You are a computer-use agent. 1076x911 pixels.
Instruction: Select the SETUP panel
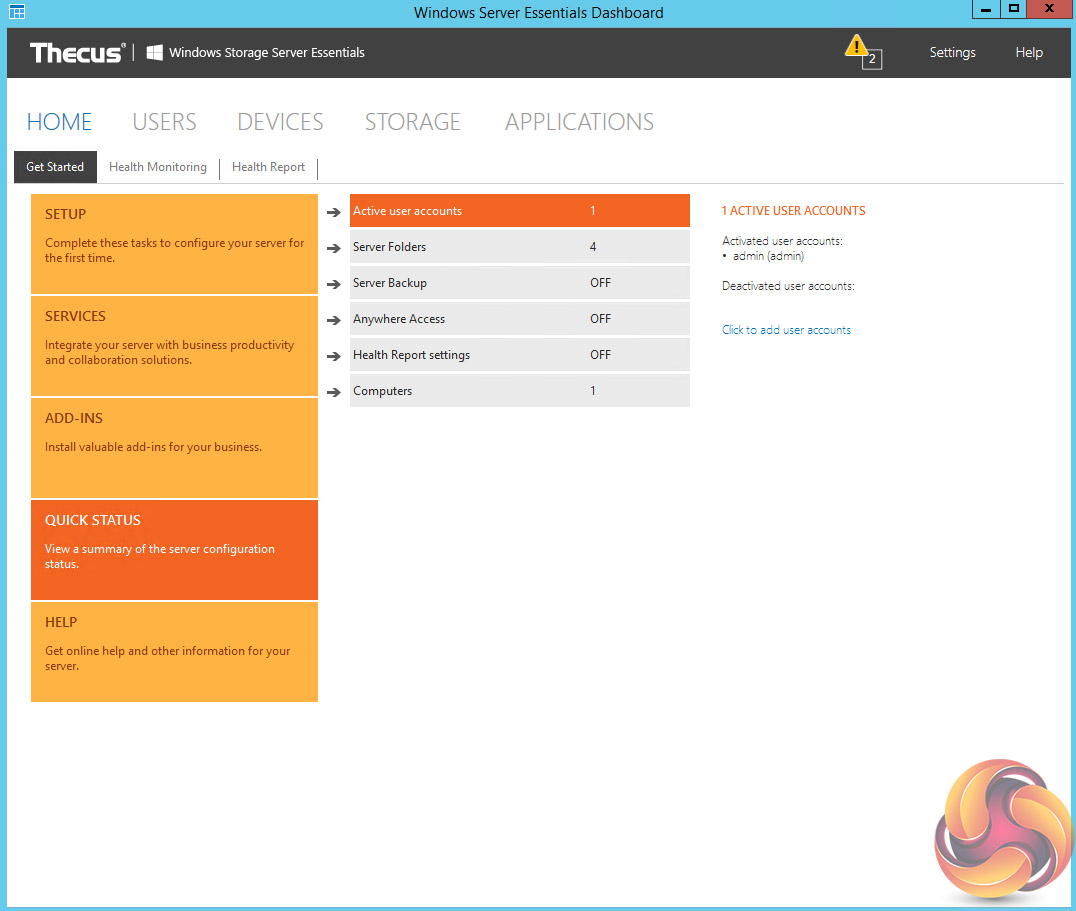click(x=174, y=244)
